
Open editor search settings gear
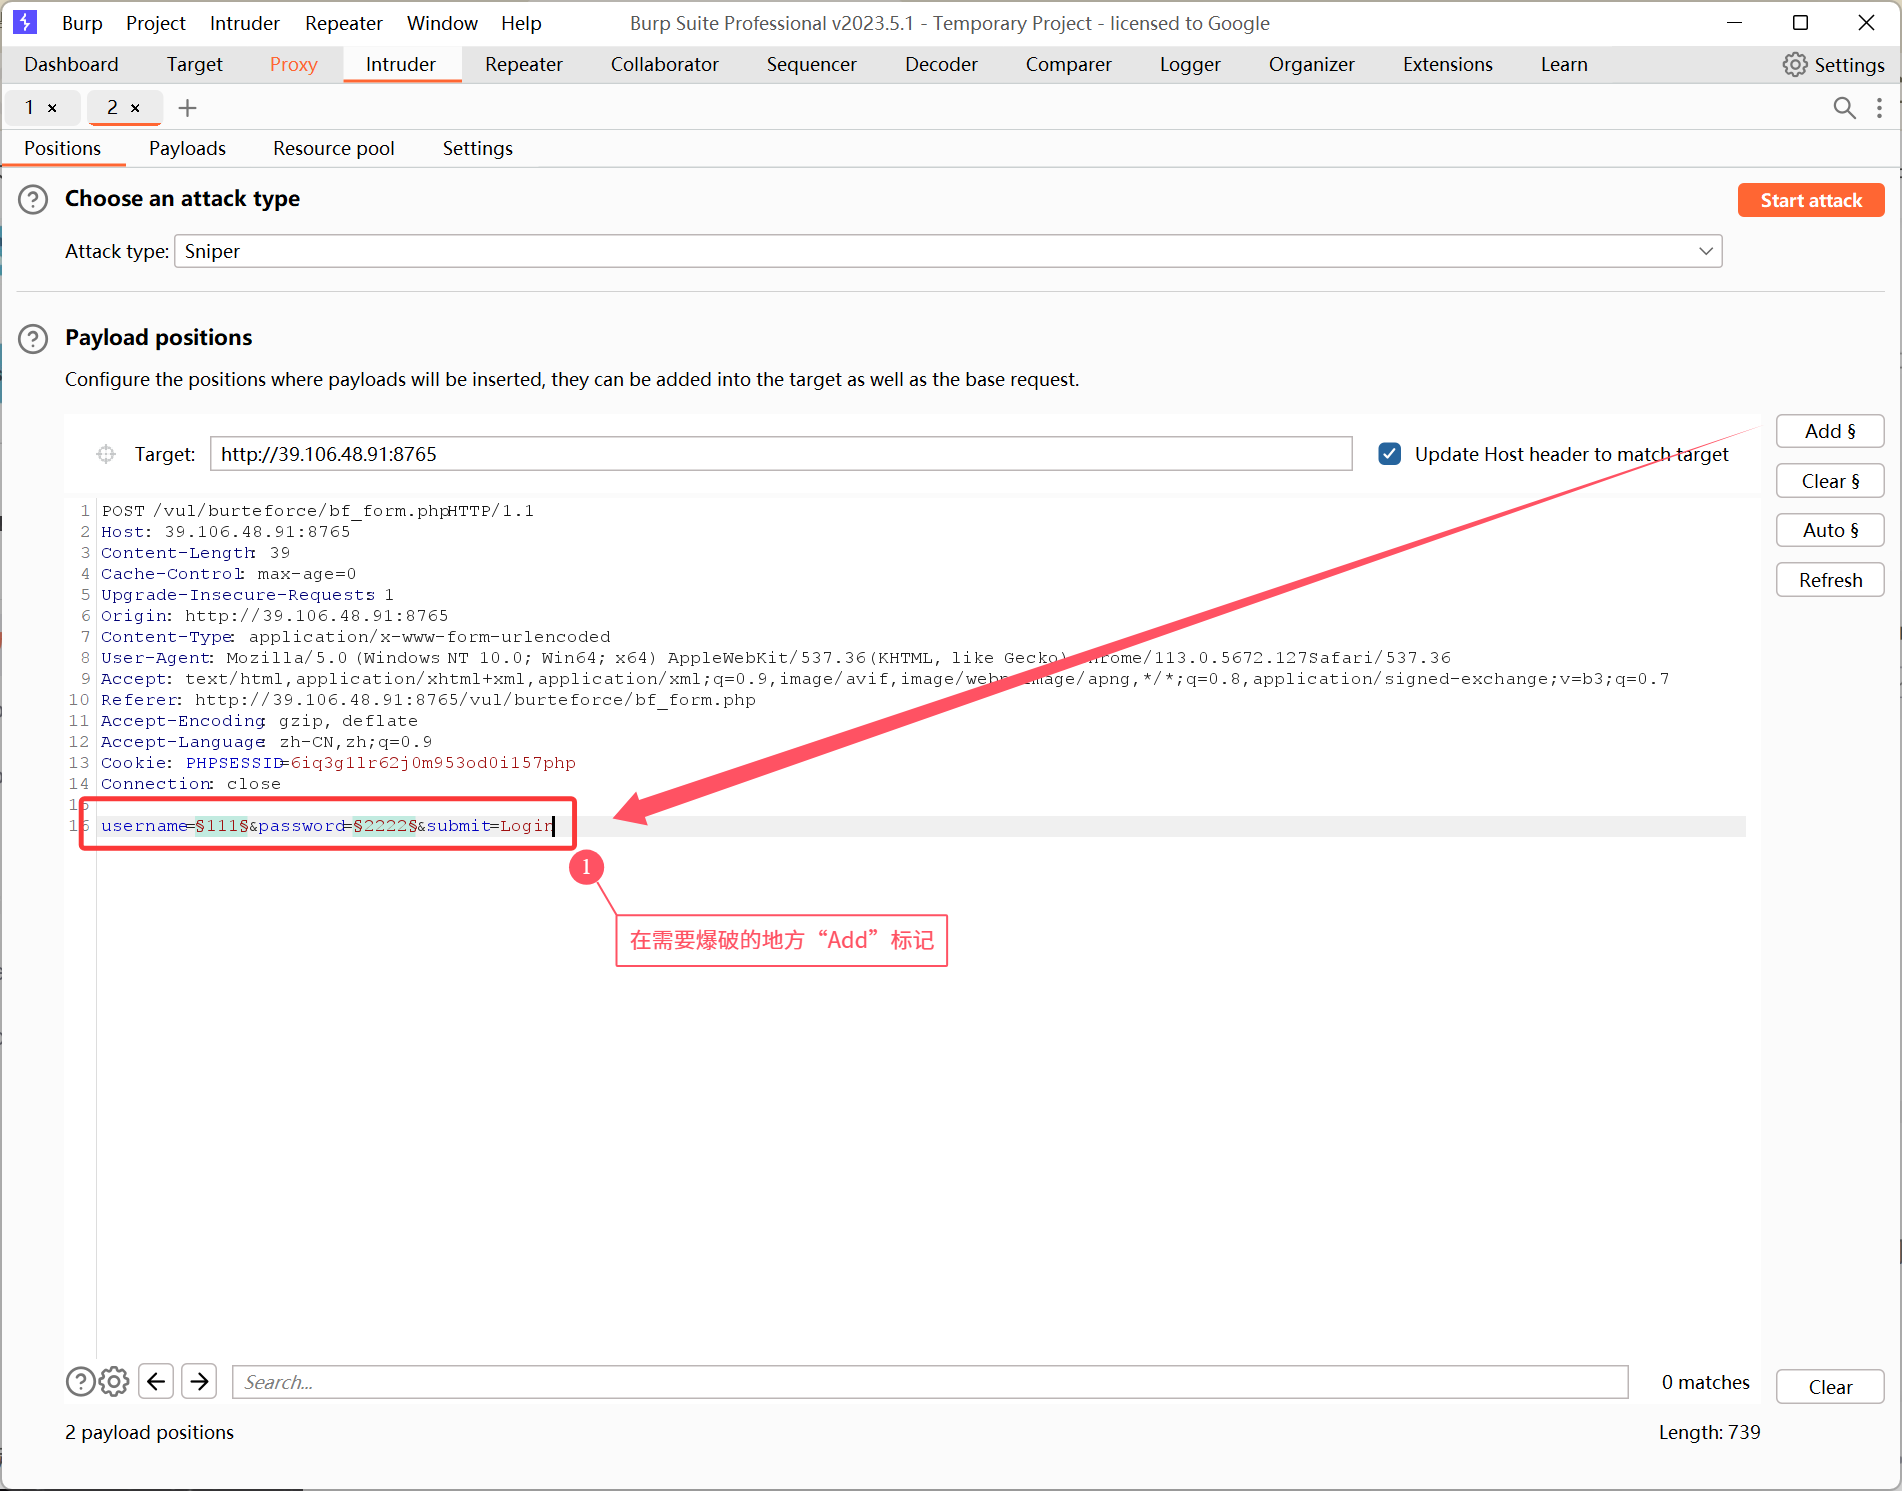coord(114,1381)
